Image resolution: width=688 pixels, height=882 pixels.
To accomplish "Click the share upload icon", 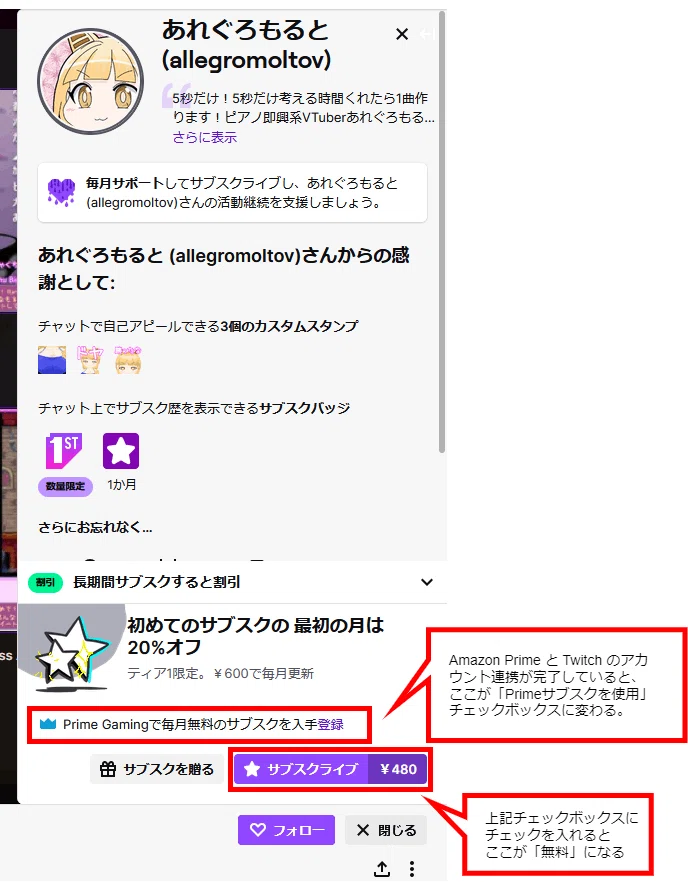I will pos(382,868).
